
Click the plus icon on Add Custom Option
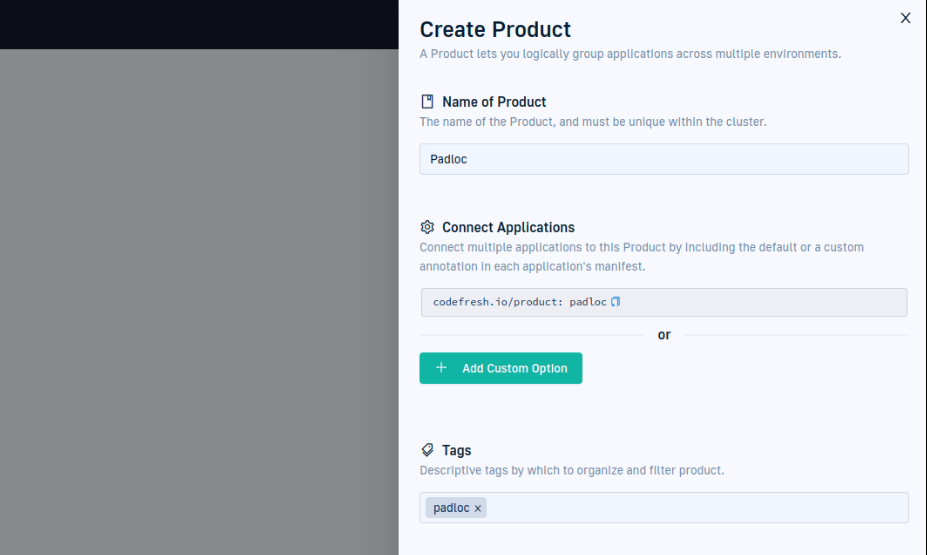pyautogui.click(x=441, y=368)
